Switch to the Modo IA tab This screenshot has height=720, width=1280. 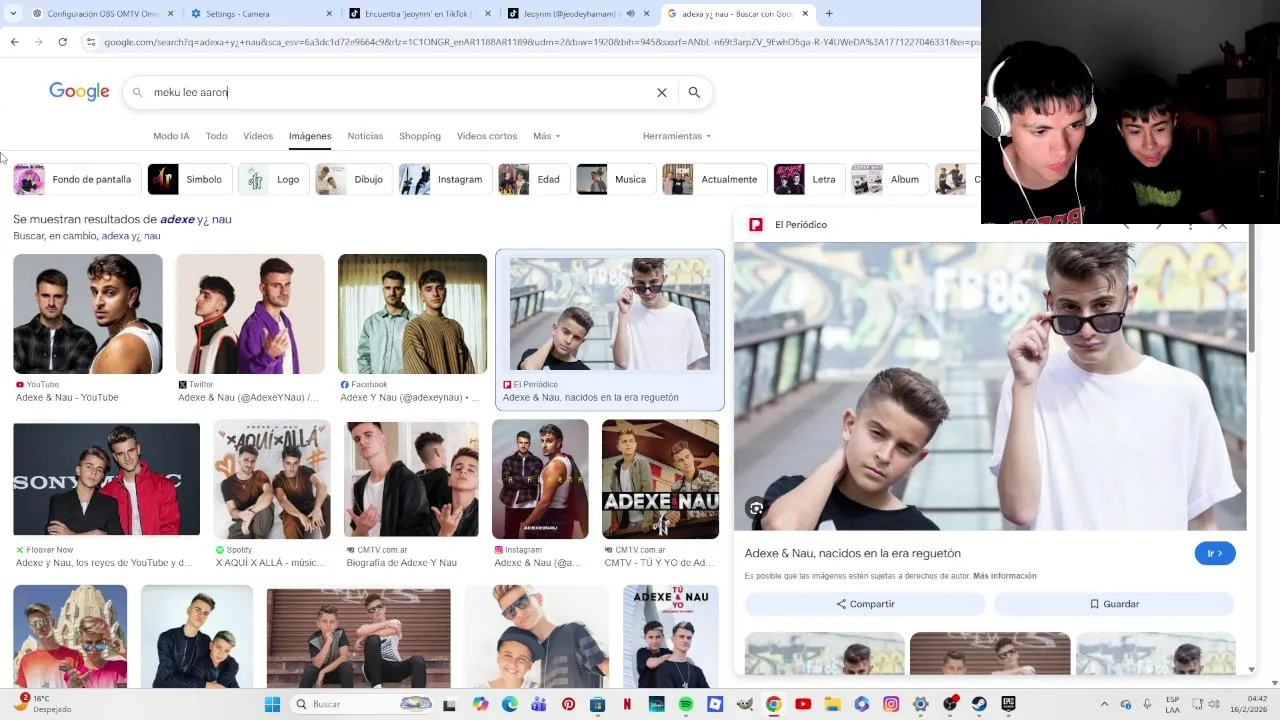[171, 136]
